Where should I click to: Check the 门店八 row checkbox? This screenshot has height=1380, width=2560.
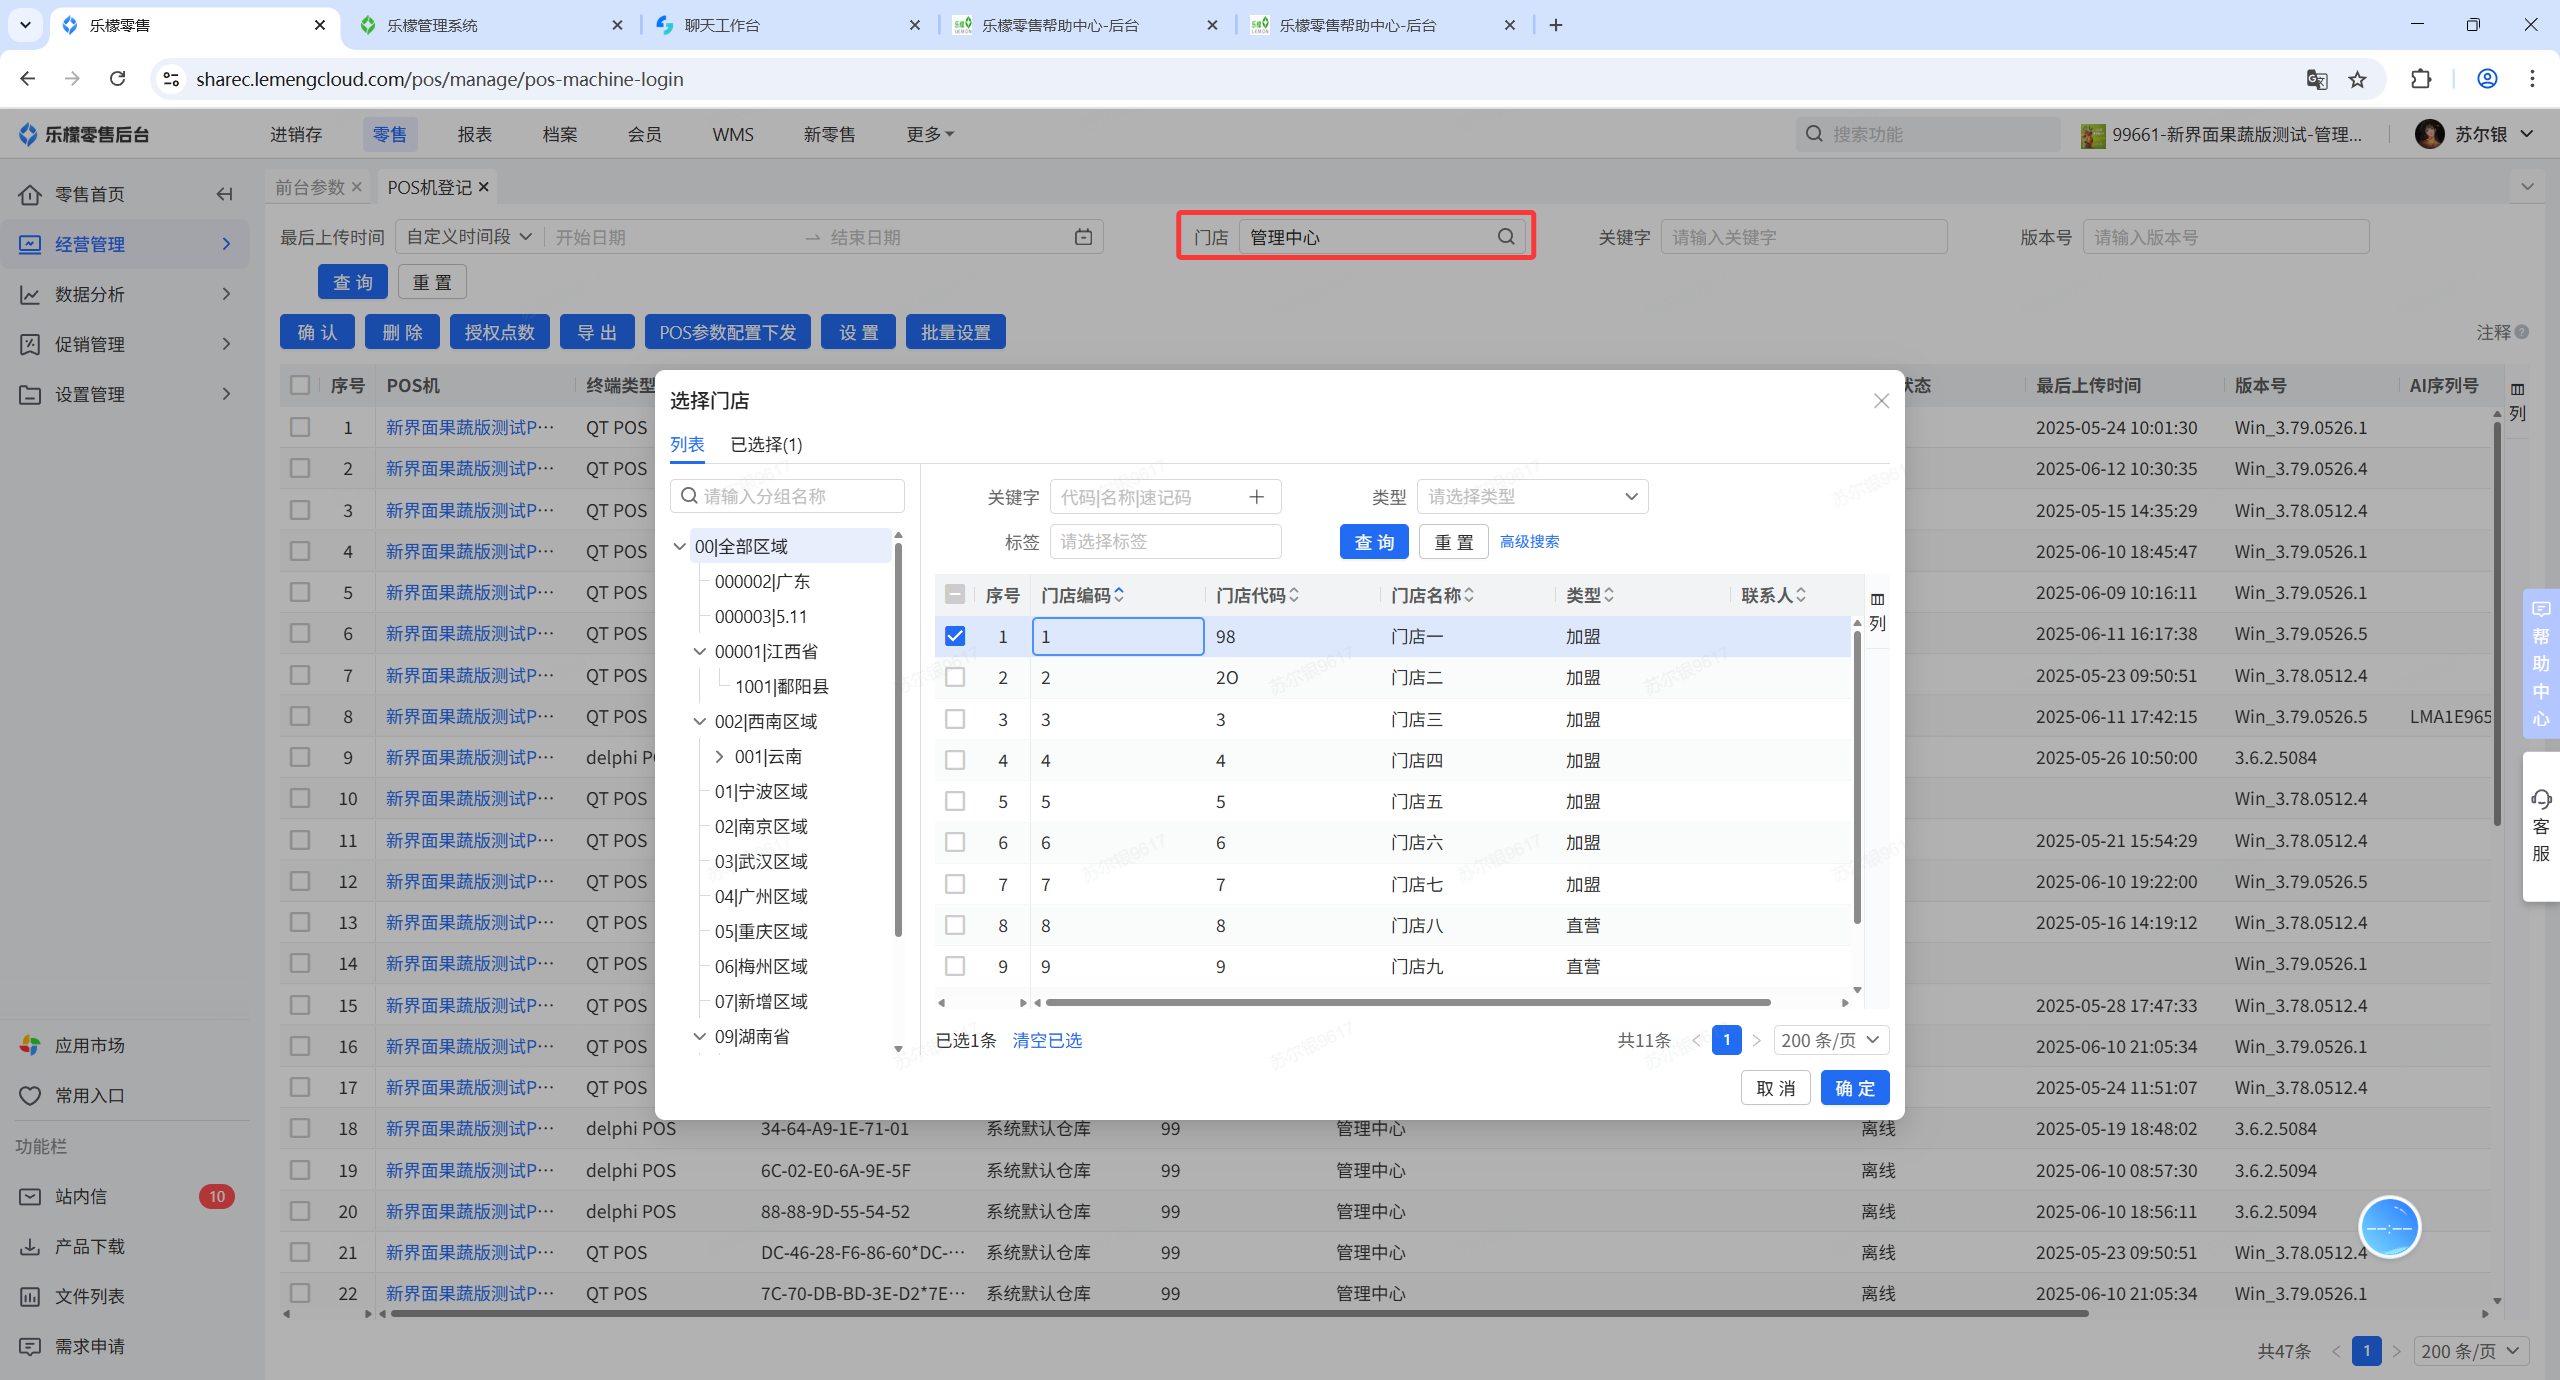pos(955,925)
